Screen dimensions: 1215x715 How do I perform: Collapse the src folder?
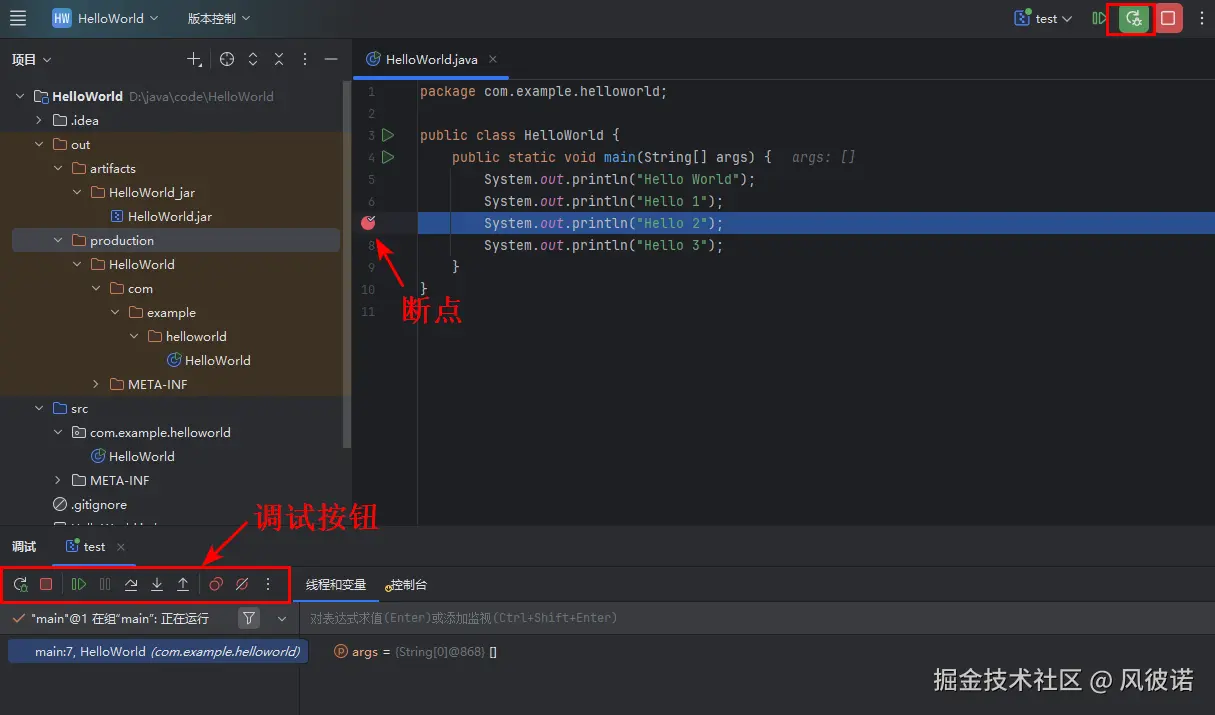point(40,408)
